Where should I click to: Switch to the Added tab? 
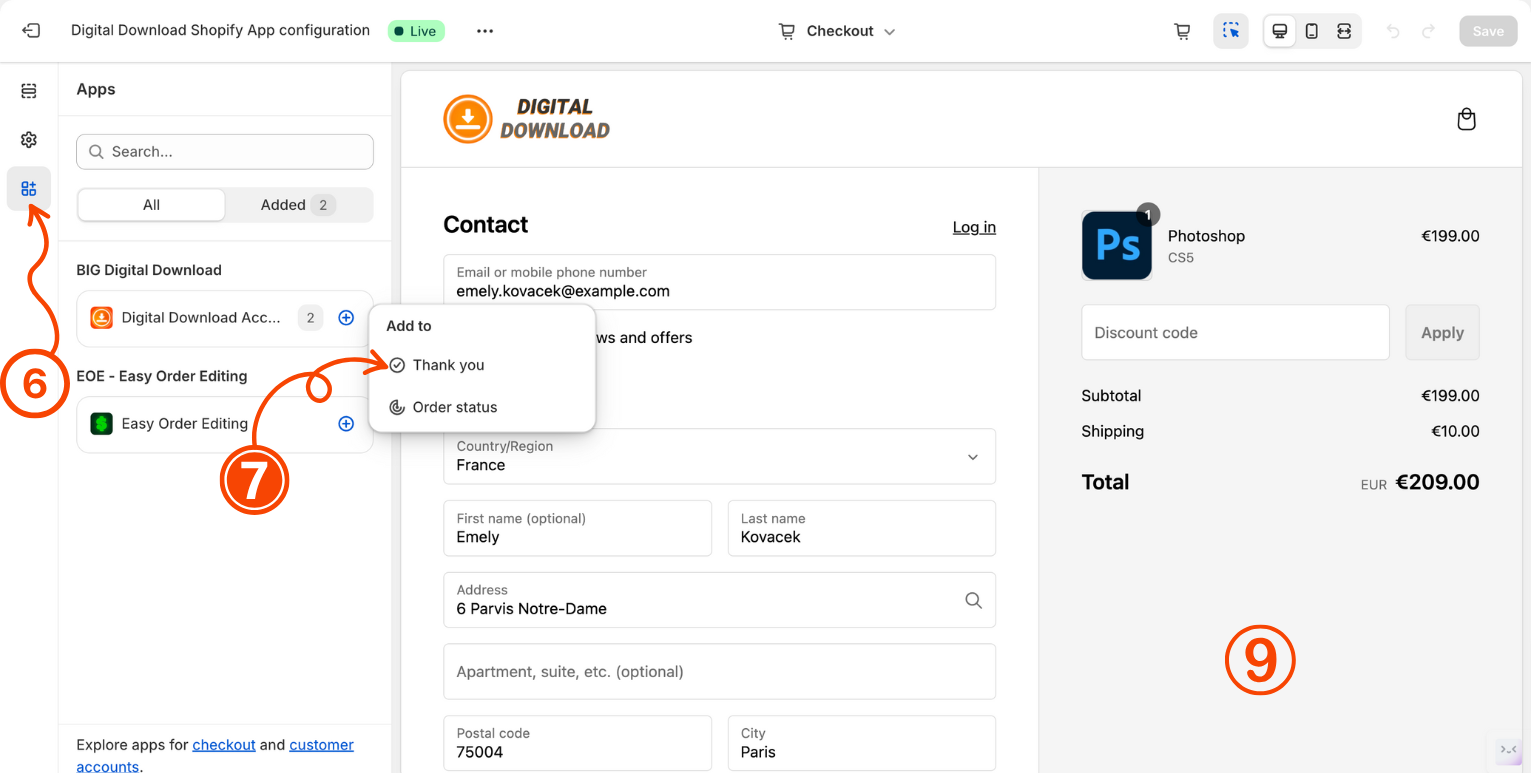pyautogui.click(x=298, y=205)
